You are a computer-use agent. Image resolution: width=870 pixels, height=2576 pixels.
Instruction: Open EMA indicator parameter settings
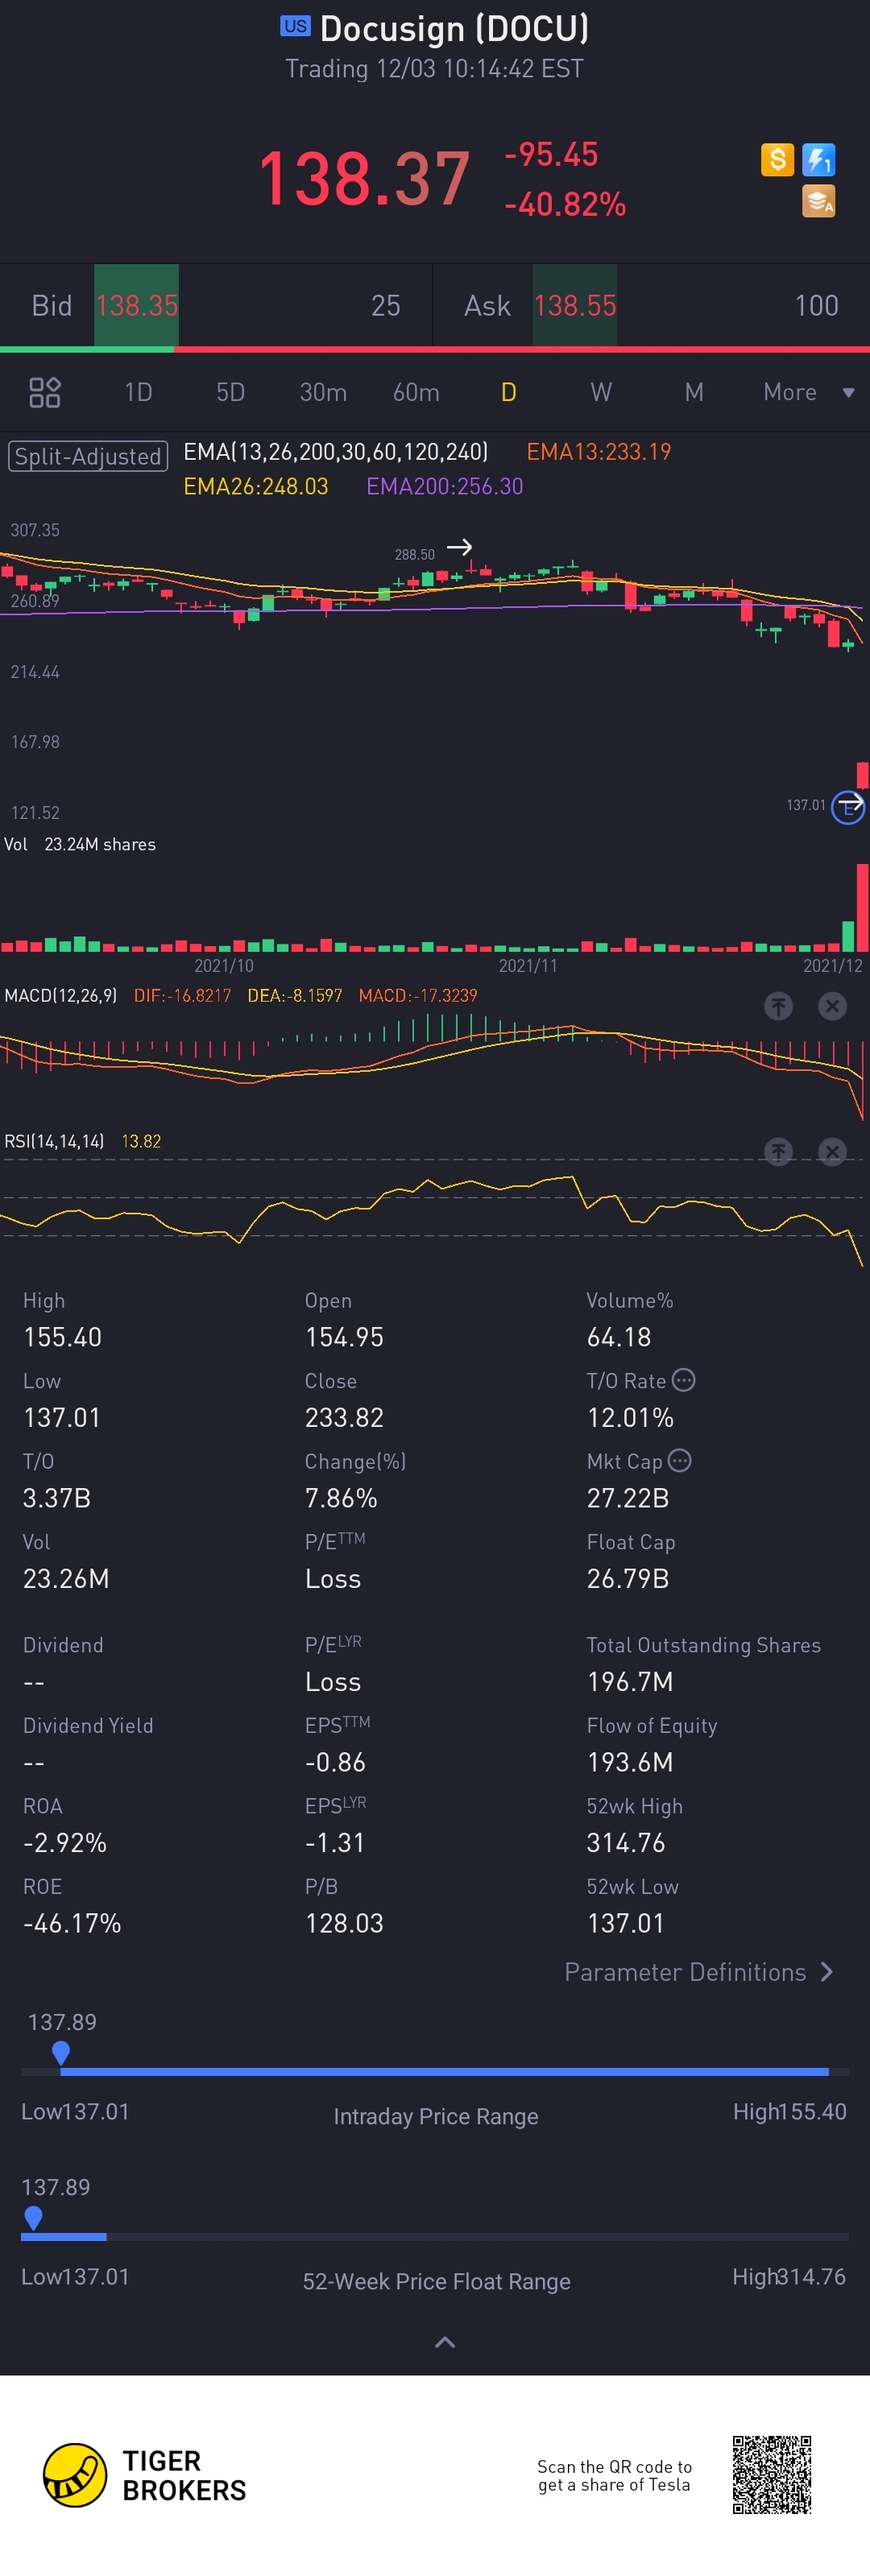(336, 452)
